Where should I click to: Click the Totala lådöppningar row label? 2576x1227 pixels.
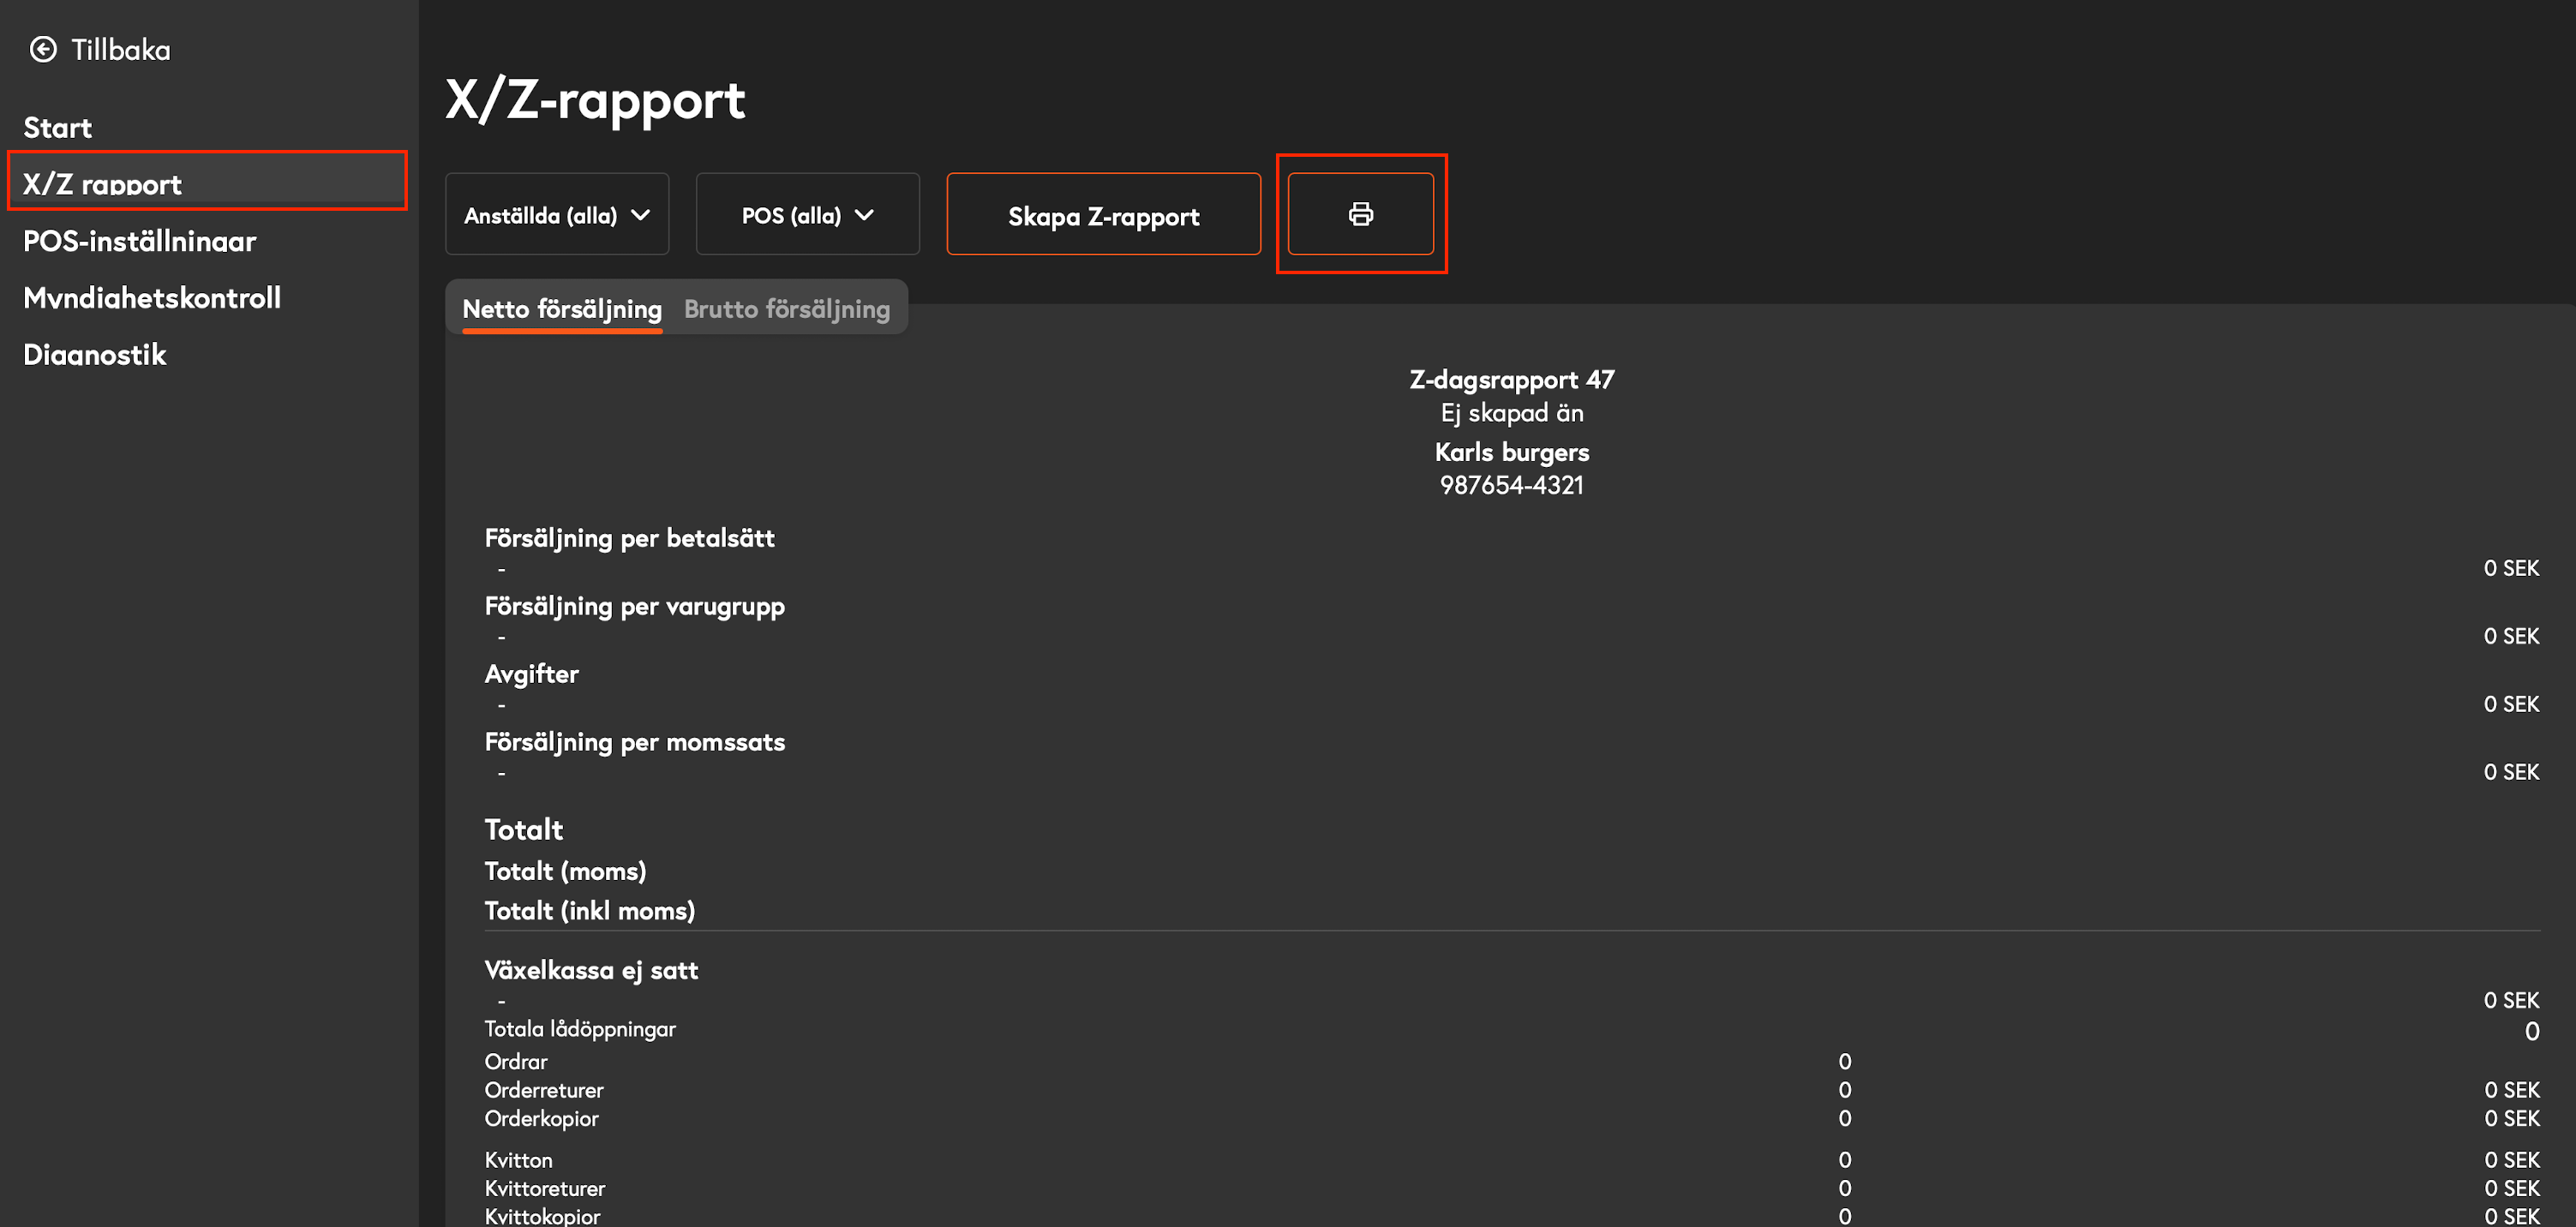click(580, 1029)
